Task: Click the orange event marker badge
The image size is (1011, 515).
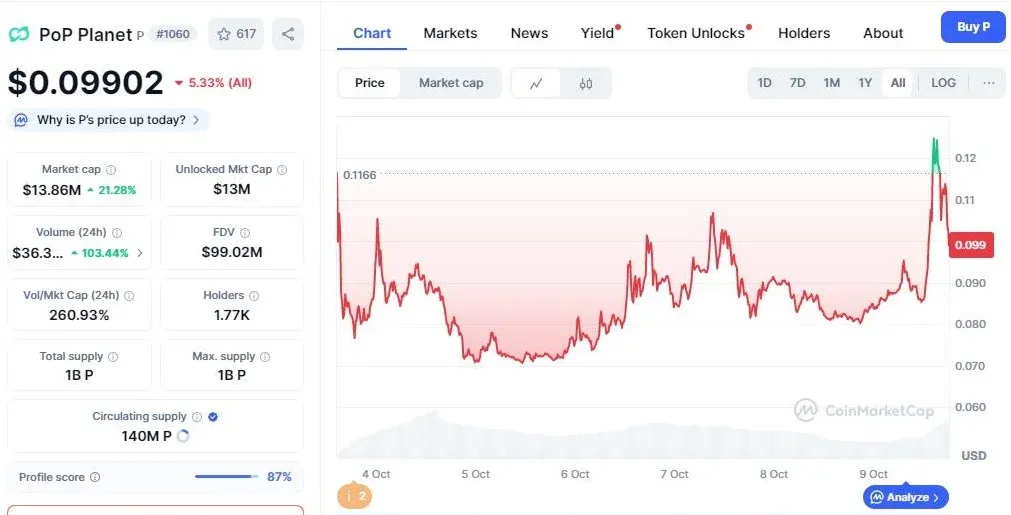Action: [355, 496]
